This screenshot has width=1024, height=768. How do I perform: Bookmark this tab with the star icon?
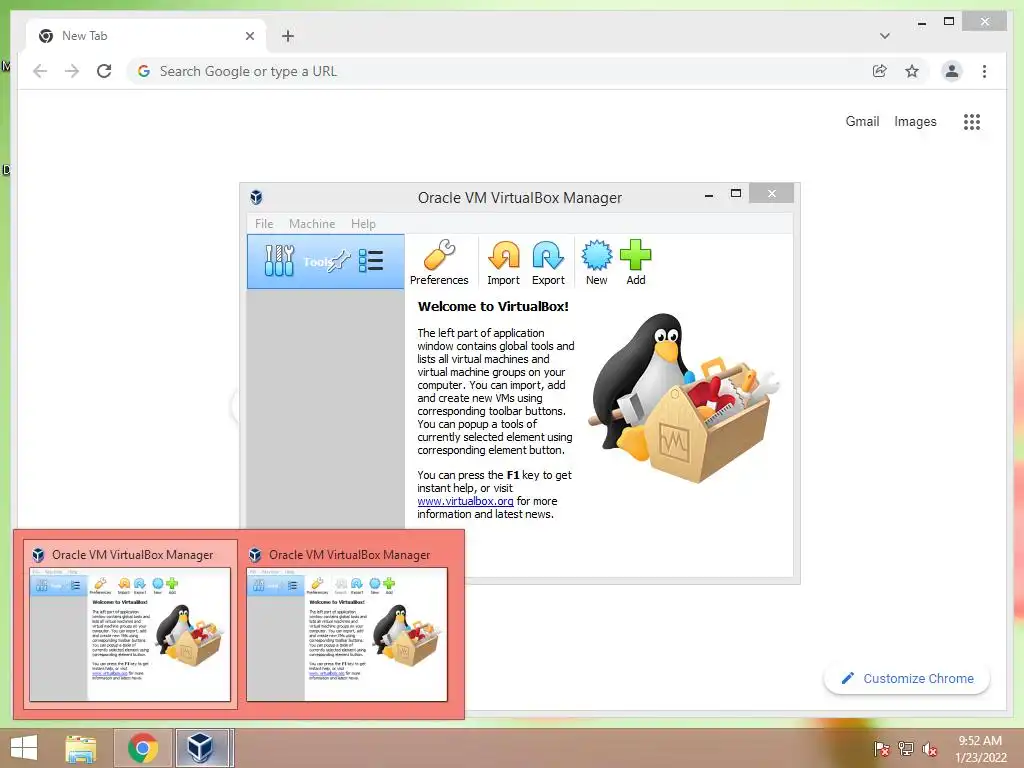click(912, 71)
